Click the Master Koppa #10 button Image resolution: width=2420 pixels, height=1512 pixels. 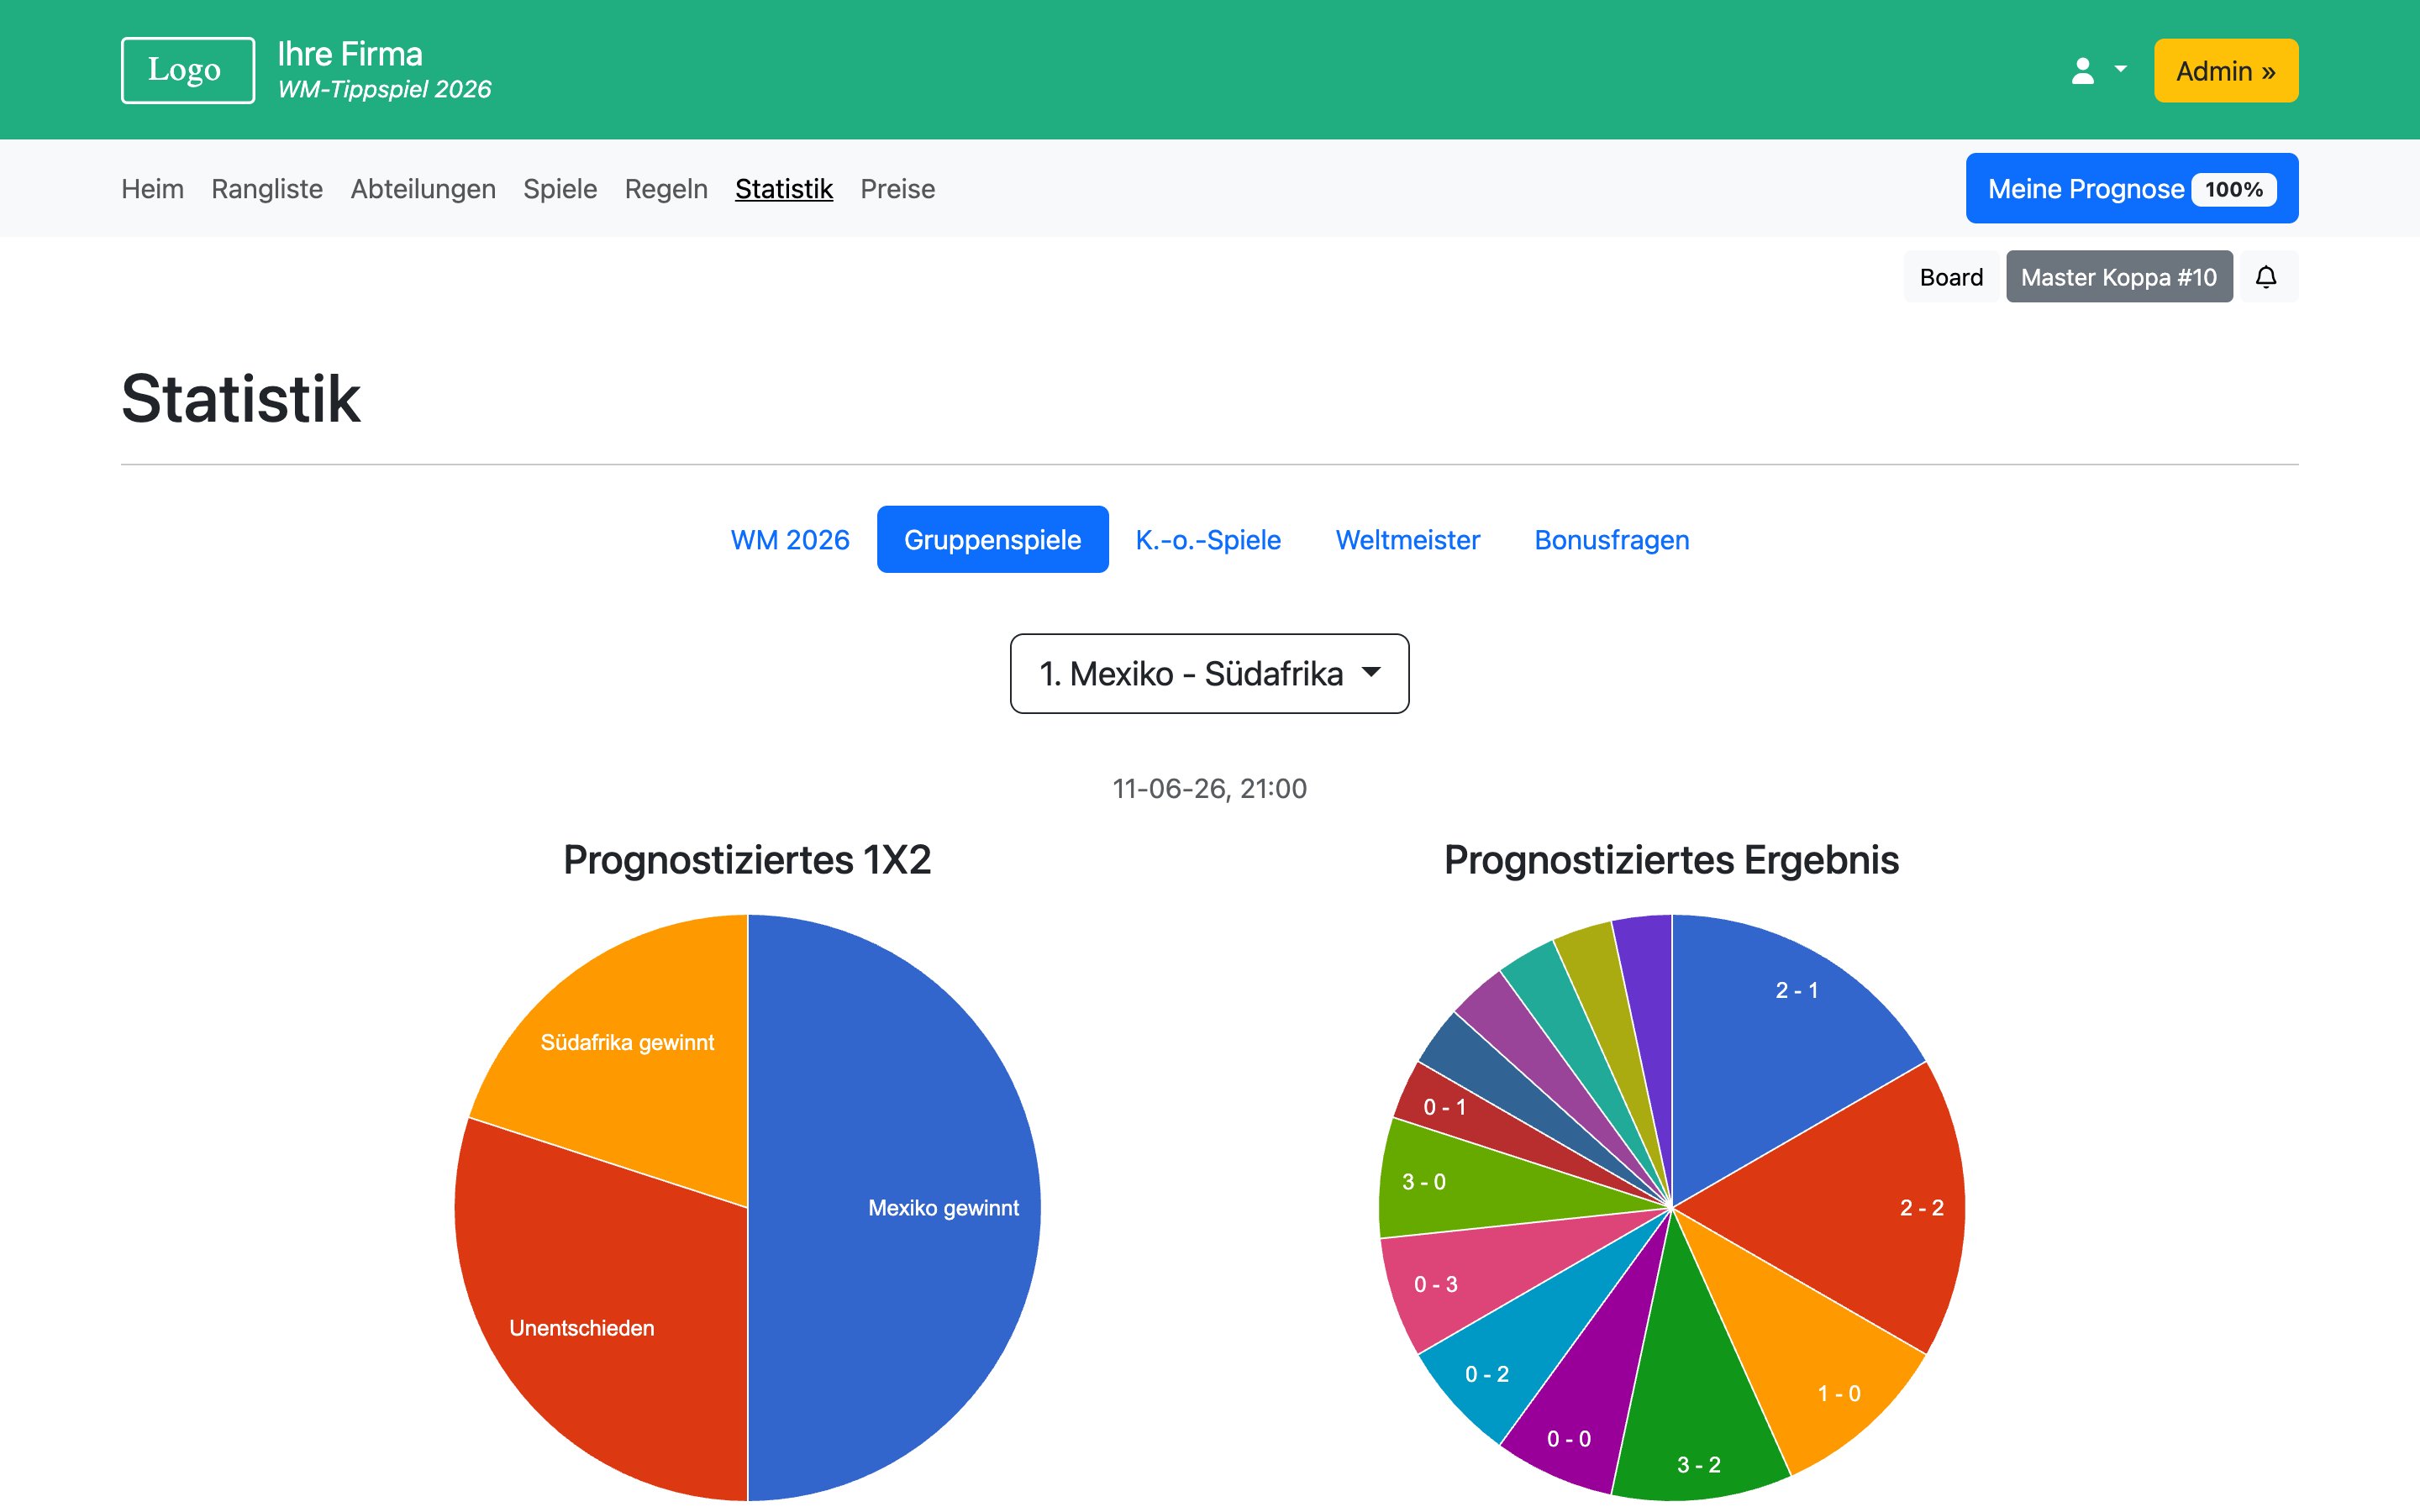point(2118,277)
